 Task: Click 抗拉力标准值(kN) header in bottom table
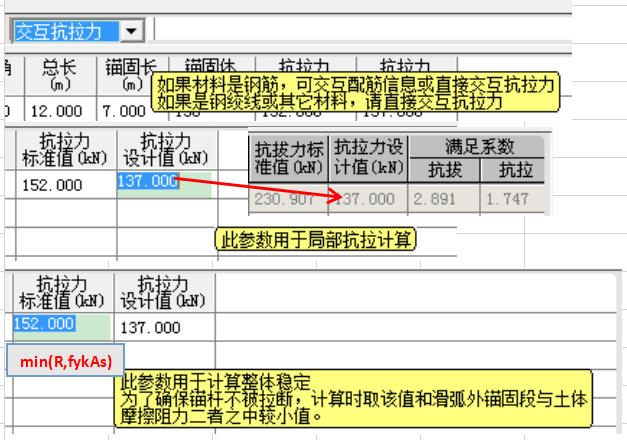pyautogui.click(x=63, y=293)
